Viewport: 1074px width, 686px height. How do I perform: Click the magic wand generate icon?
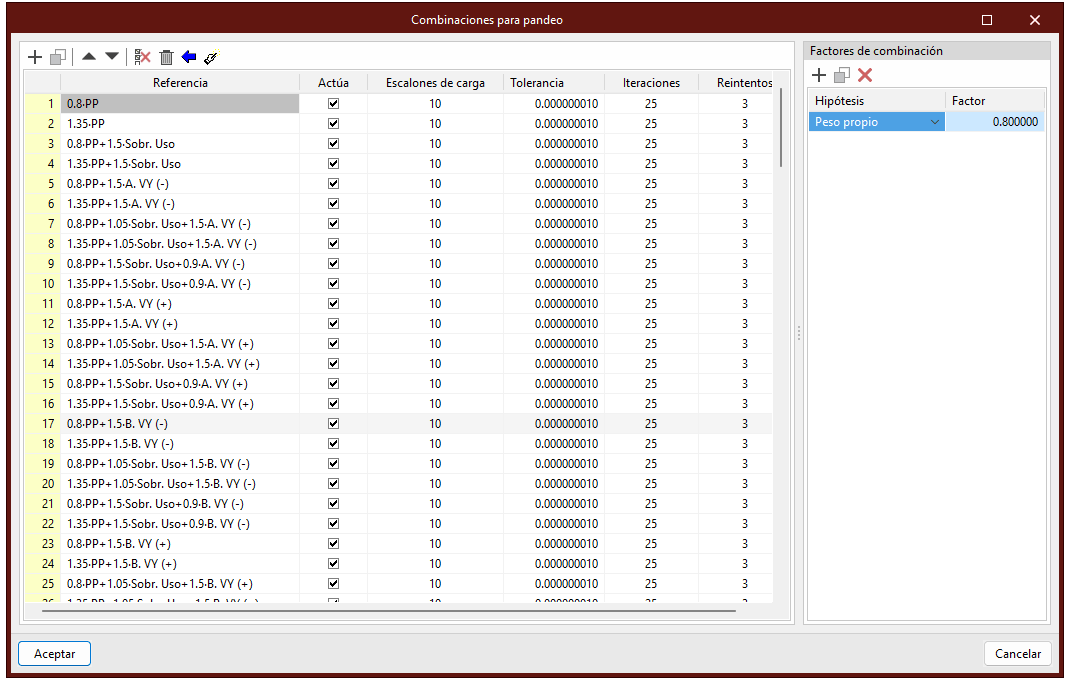pyautogui.click(x=210, y=58)
